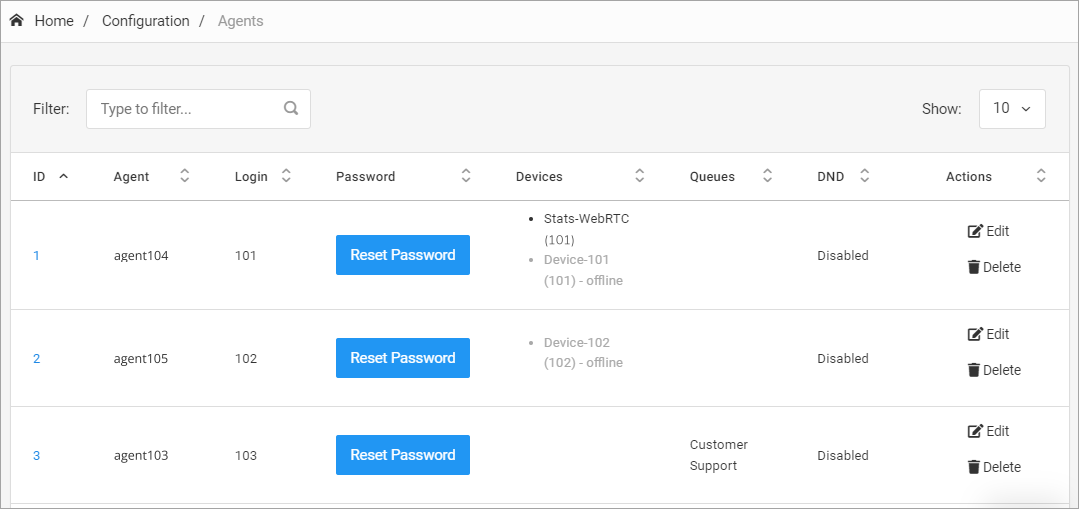This screenshot has width=1079, height=509.
Task: Sort by Agent column arrows
Action: click(x=184, y=176)
